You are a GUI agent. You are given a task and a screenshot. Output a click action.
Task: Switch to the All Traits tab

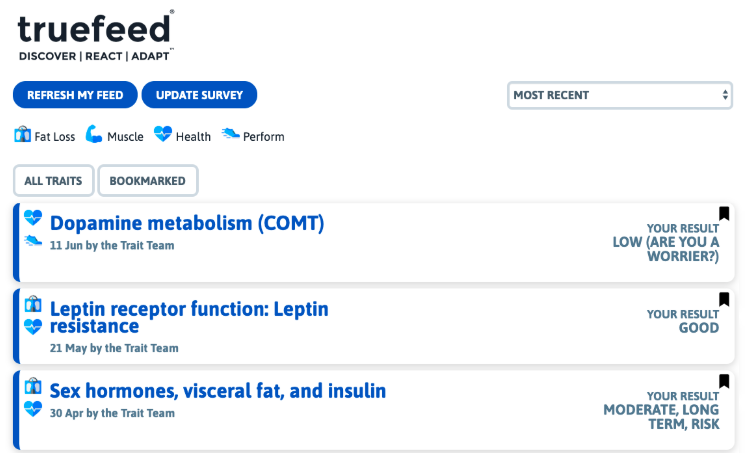tap(54, 181)
